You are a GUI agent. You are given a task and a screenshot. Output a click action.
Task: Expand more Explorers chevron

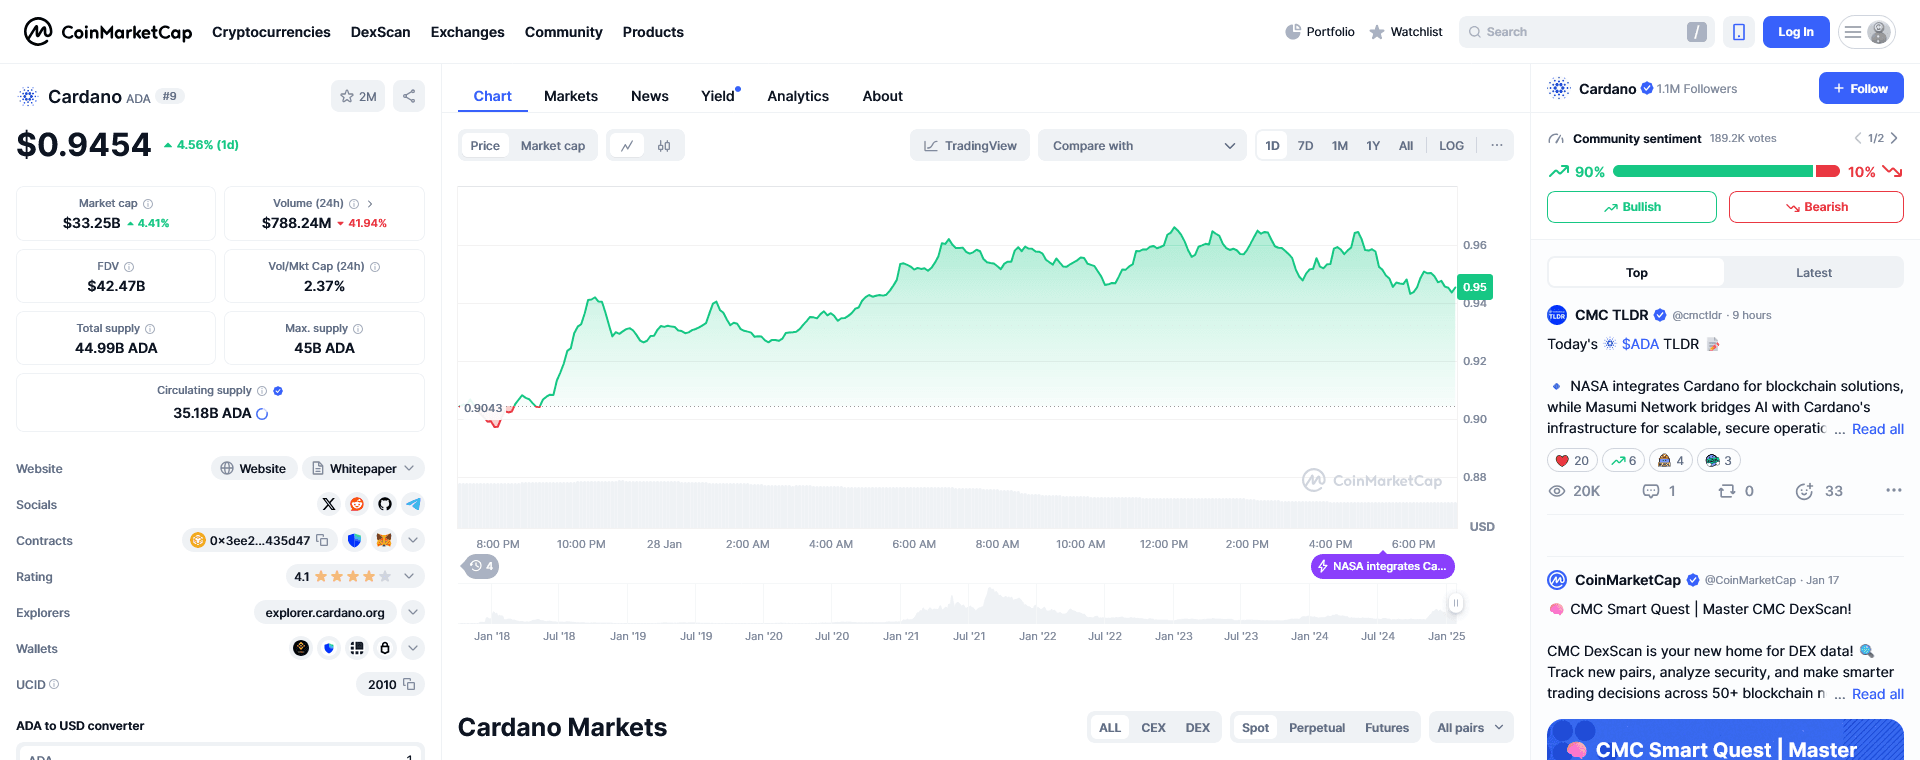[x=413, y=612]
